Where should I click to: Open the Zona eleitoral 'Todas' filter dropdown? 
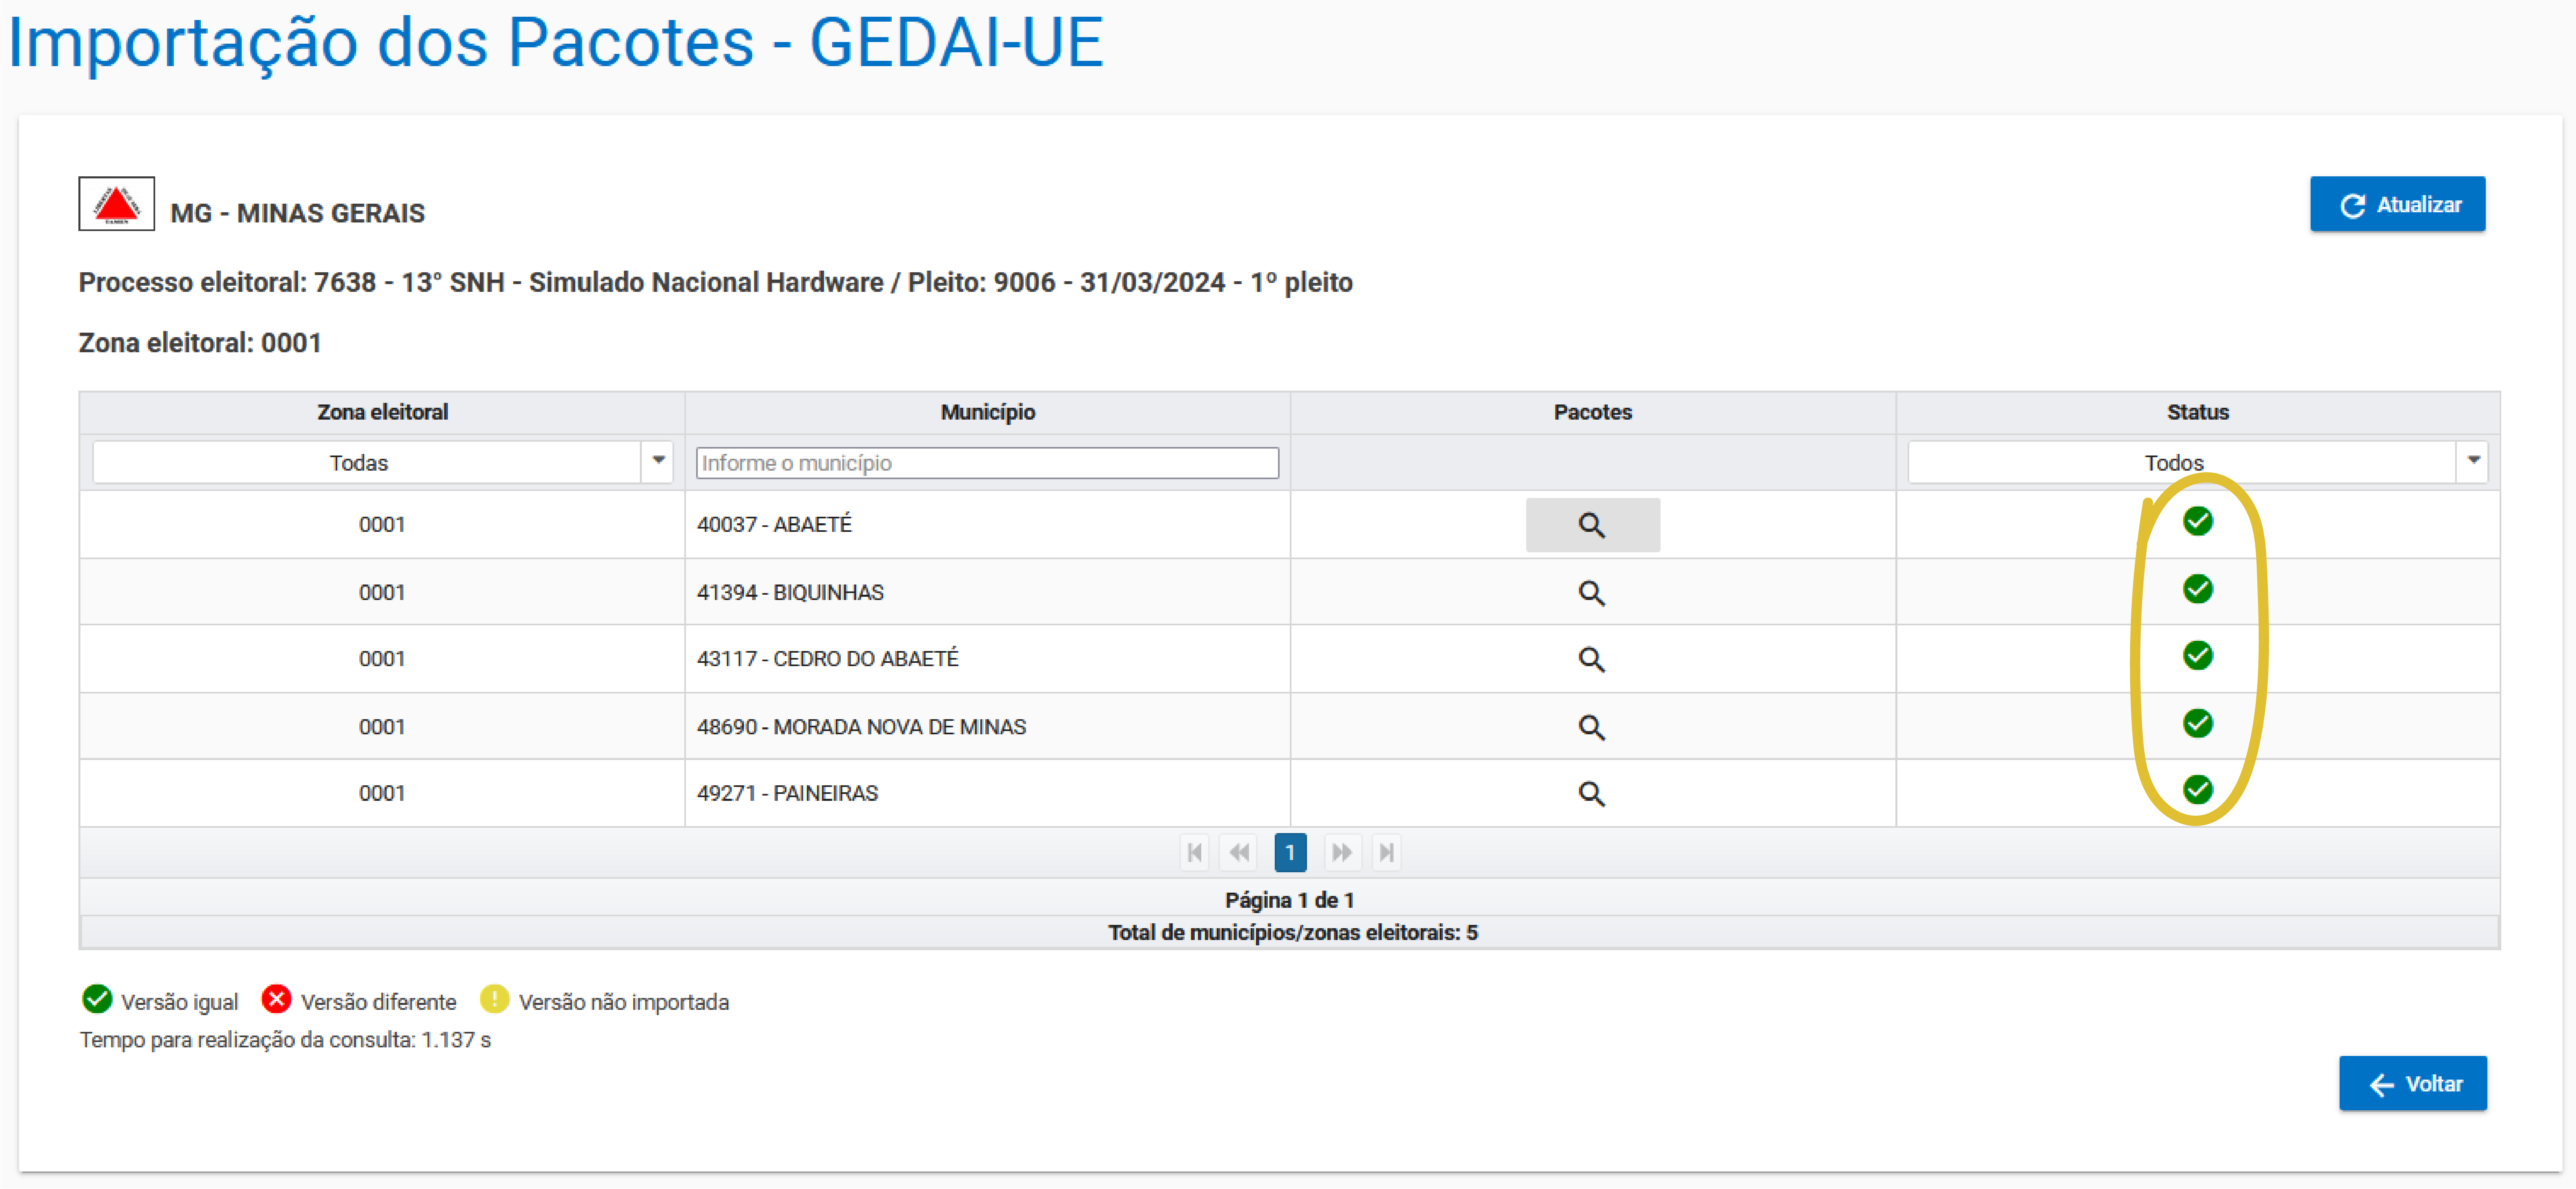click(x=382, y=463)
